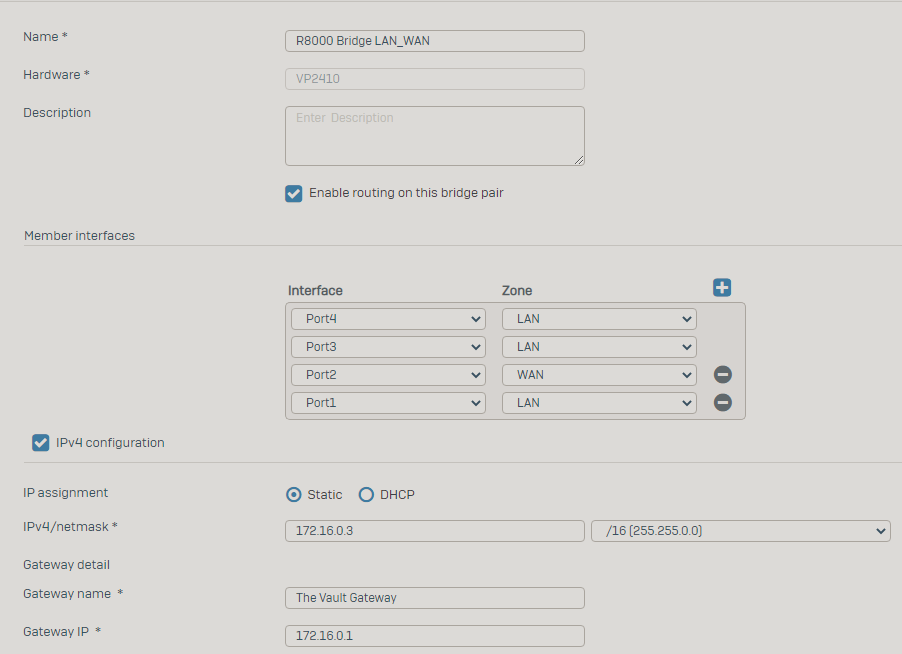
Task: Open the Port1 interface dropdown
Action: [x=388, y=403]
